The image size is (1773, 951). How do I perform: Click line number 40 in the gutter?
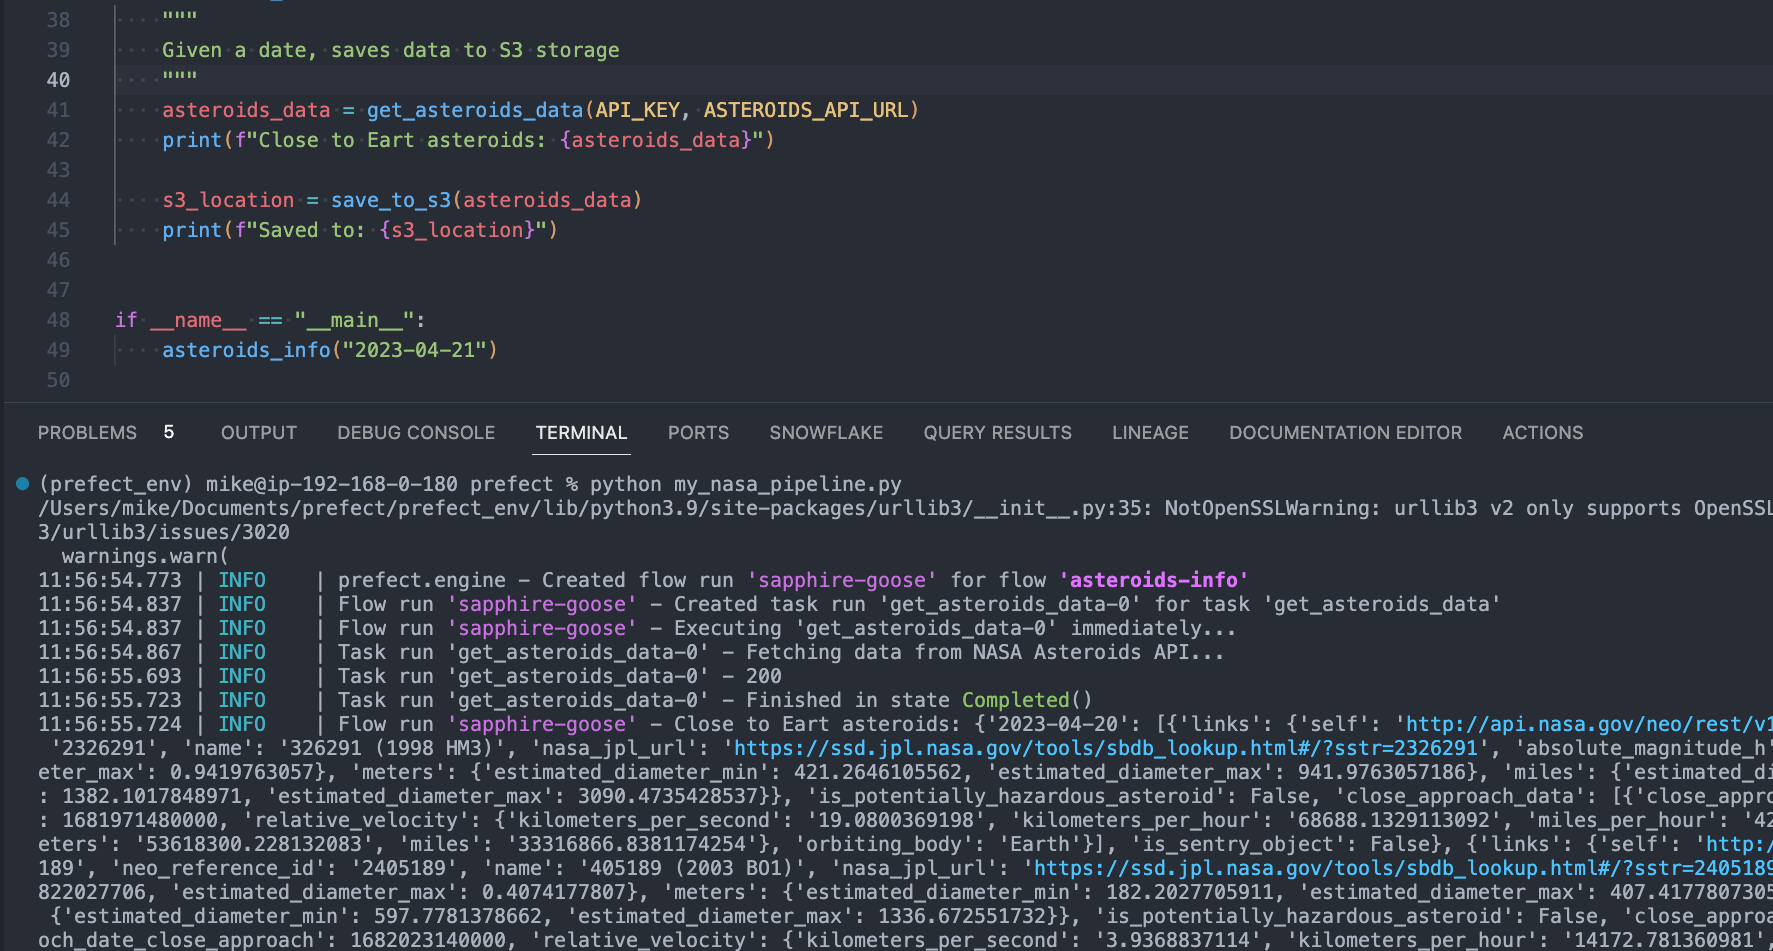(58, 80)
